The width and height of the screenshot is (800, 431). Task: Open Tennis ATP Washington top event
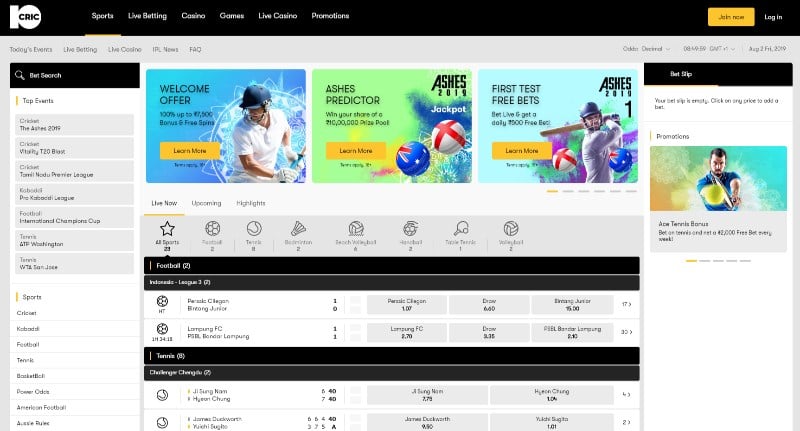coord(74,240)
